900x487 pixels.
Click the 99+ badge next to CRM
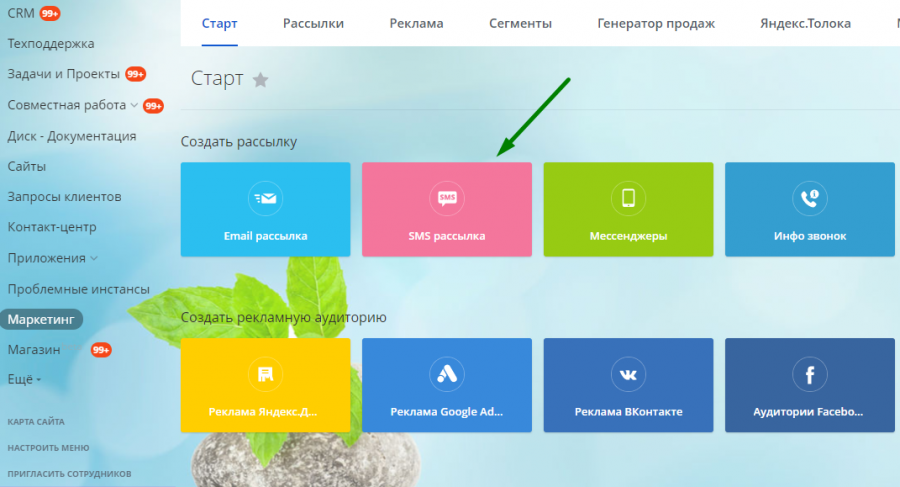coord(50,13)
